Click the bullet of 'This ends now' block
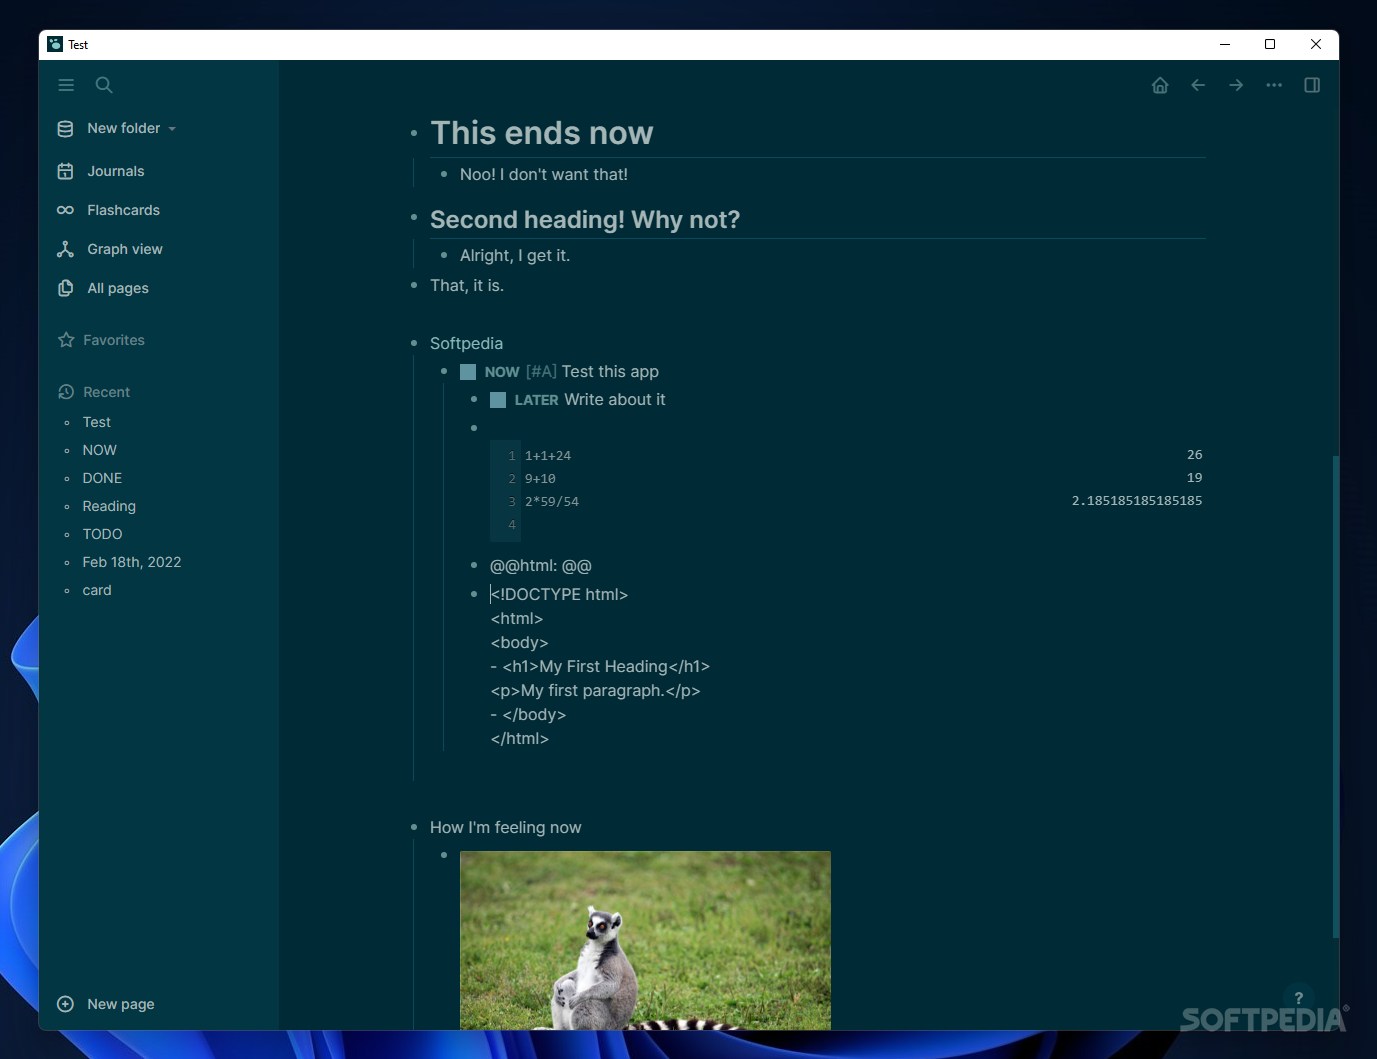Screen dimensions: 1377x1059 [x=414, y=133]
